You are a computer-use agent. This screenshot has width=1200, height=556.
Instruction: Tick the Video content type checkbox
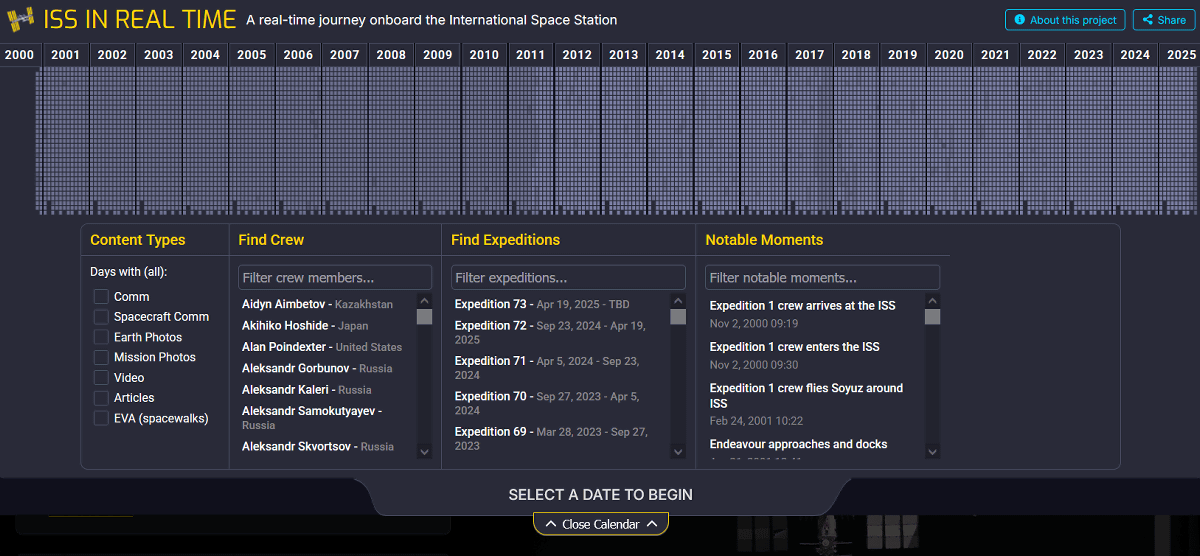click(101, 378)
